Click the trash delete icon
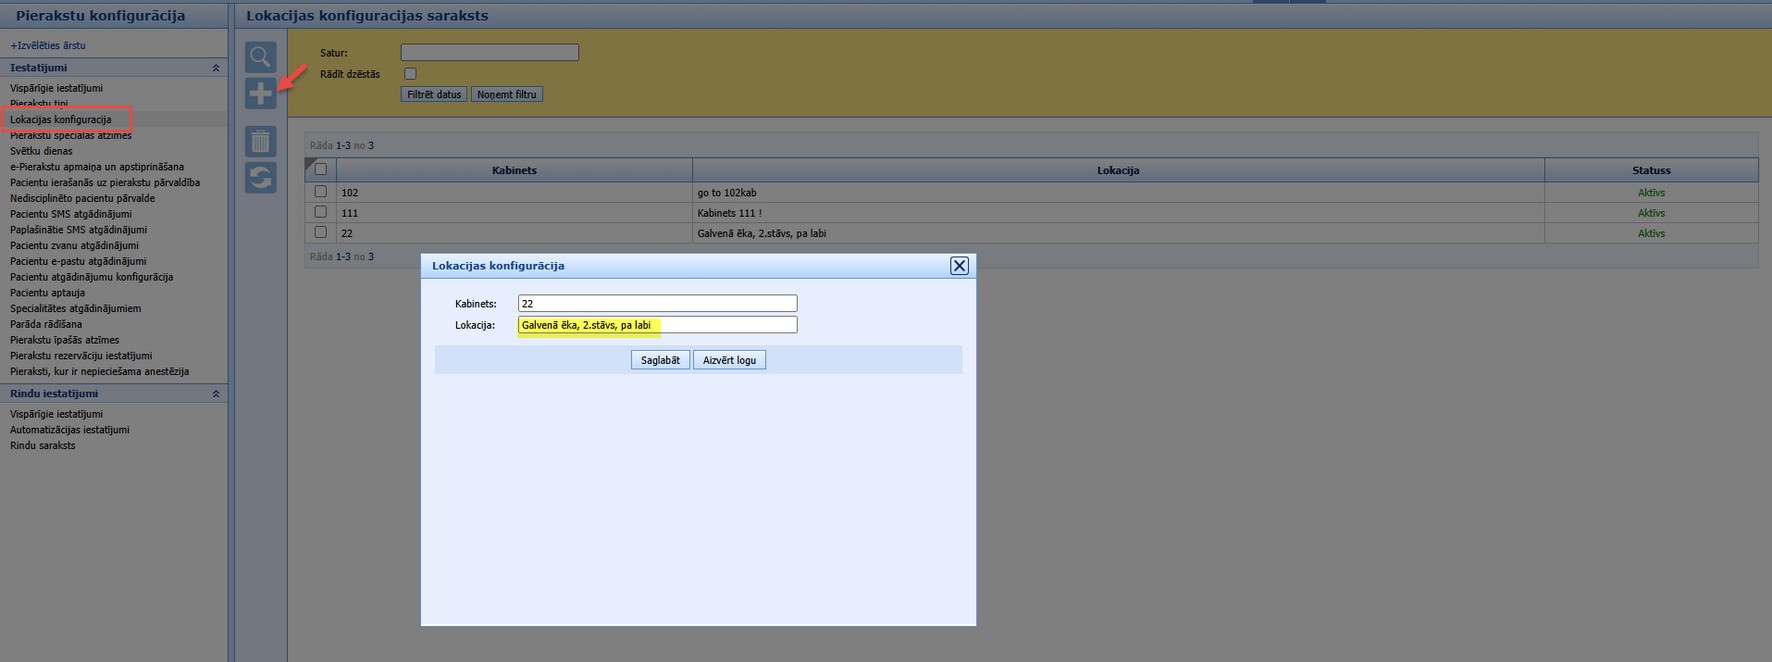This screenshot has height=662, width=1772. pos(260,141)
